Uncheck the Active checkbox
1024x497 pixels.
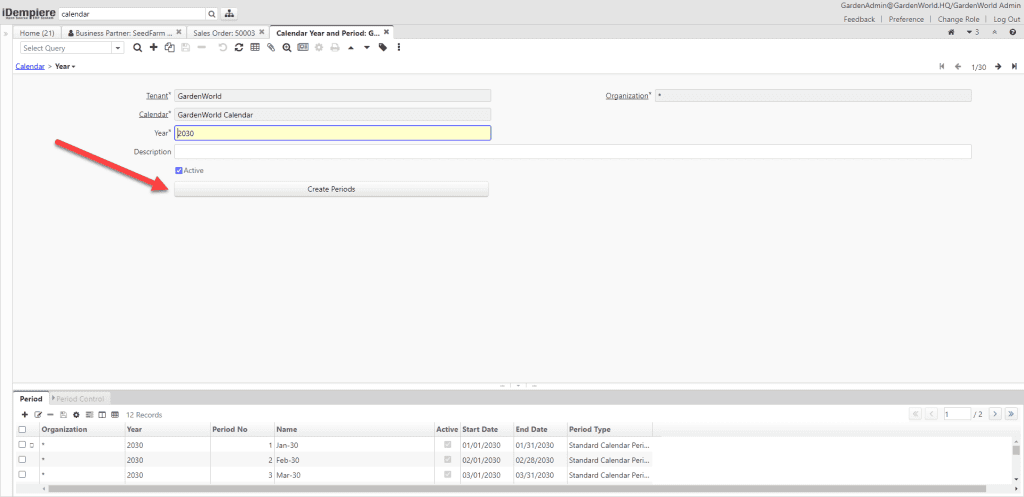click(x=179, y=171)
